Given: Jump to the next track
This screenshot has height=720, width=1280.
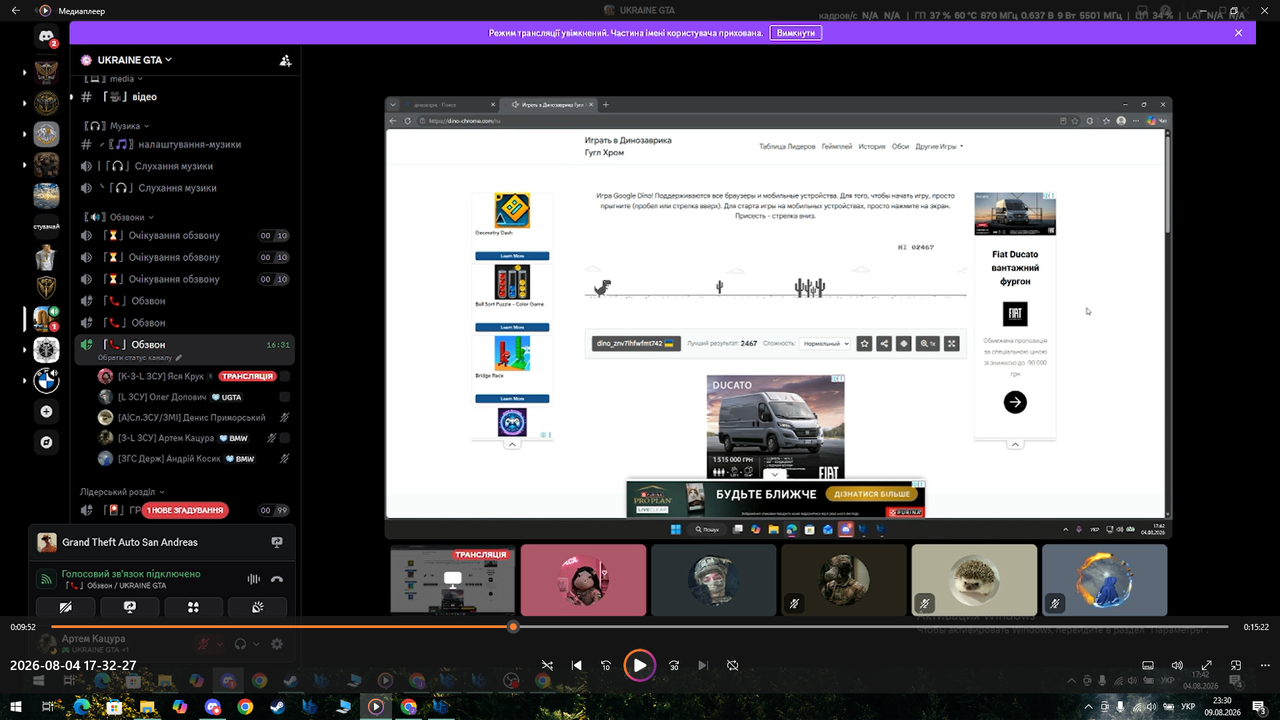Looking at the screenshot, I should click(703, 665).
